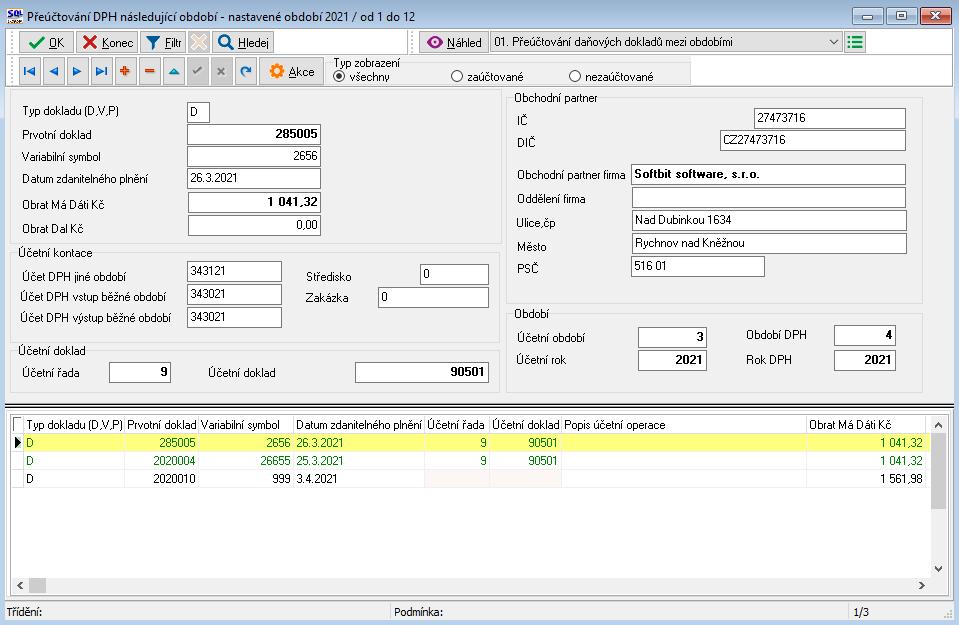Open the Filtr filter tool
Image resolution: width=959 pixels, height=625 pixels.
click(x=163, y=42)
